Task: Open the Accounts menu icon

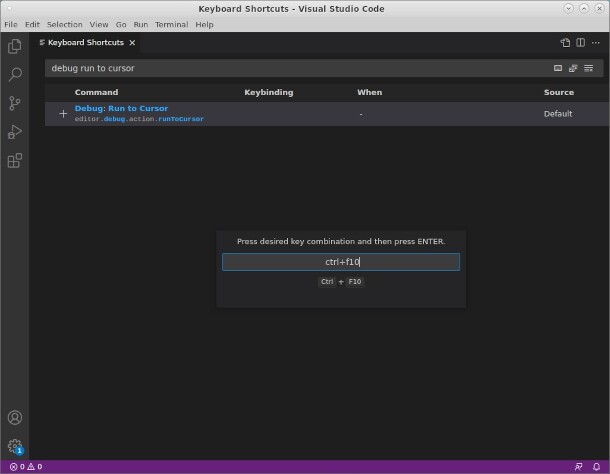Action: [x=15, y=418]
